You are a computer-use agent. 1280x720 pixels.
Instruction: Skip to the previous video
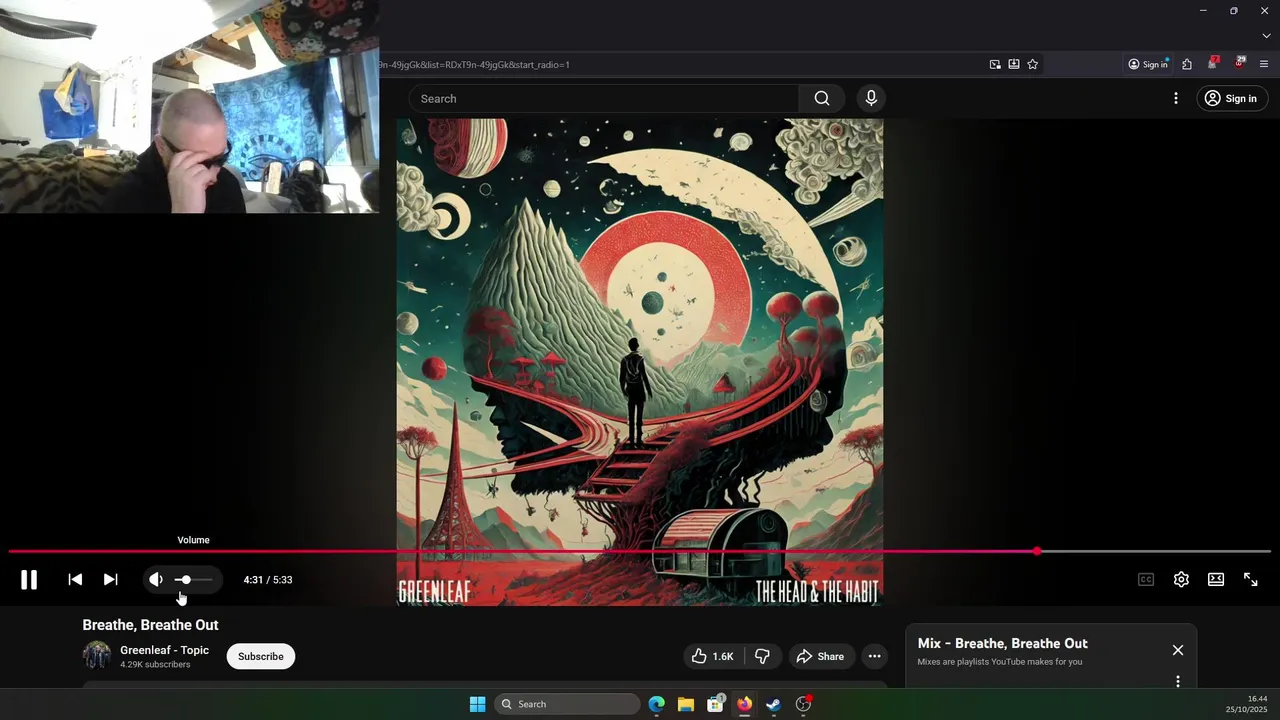[75, 580]
